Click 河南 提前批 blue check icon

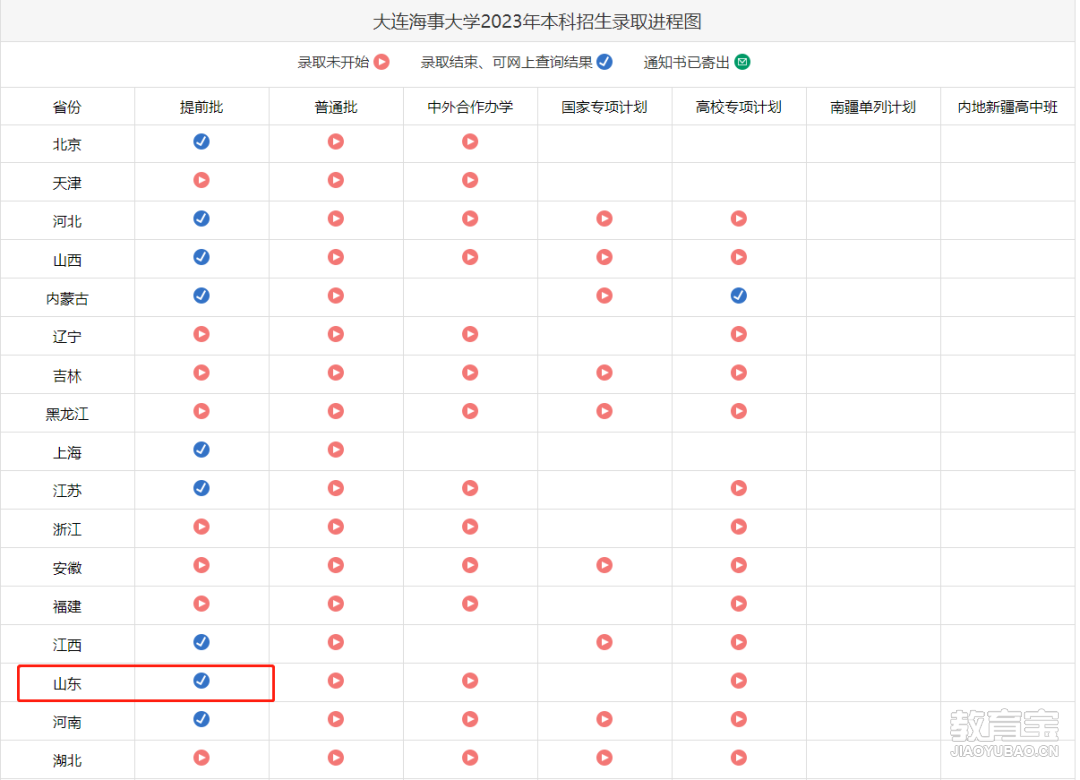point(201,719)
